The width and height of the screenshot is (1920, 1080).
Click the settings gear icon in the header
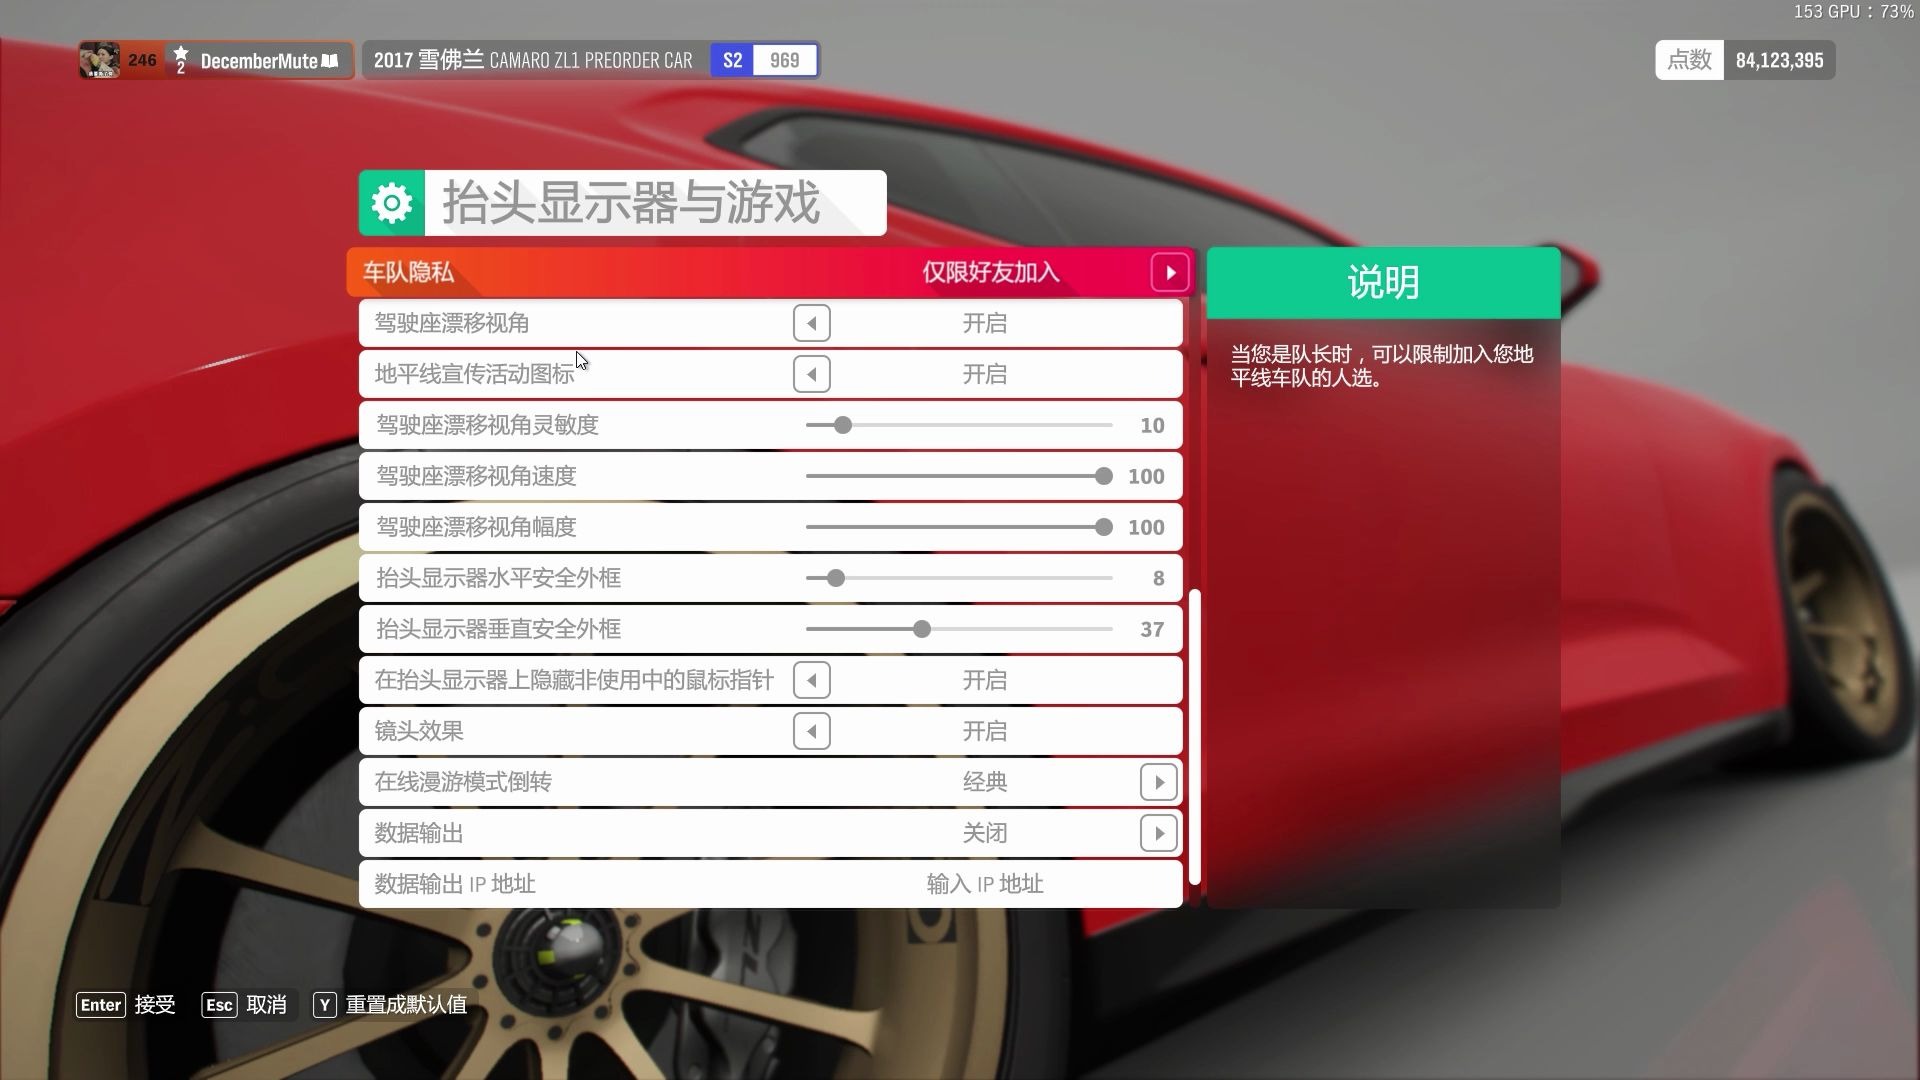[392, 203]
